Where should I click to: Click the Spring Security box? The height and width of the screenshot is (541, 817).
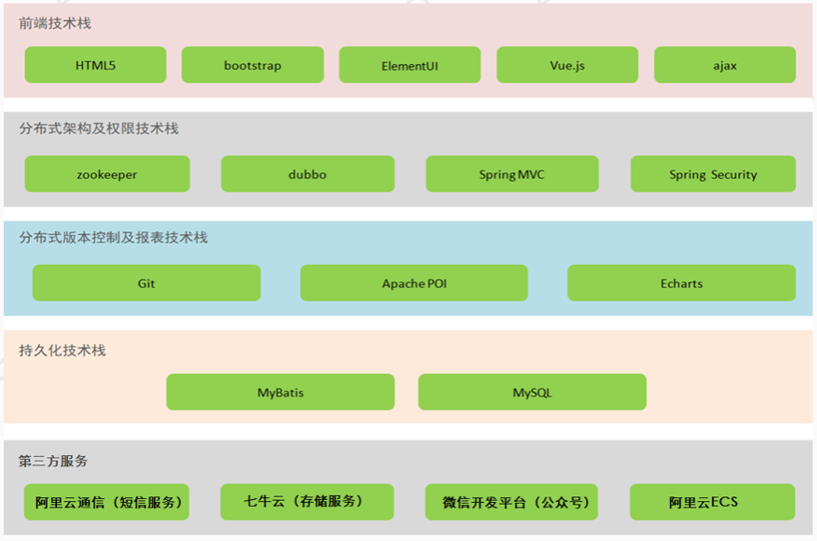pos(713,174)
